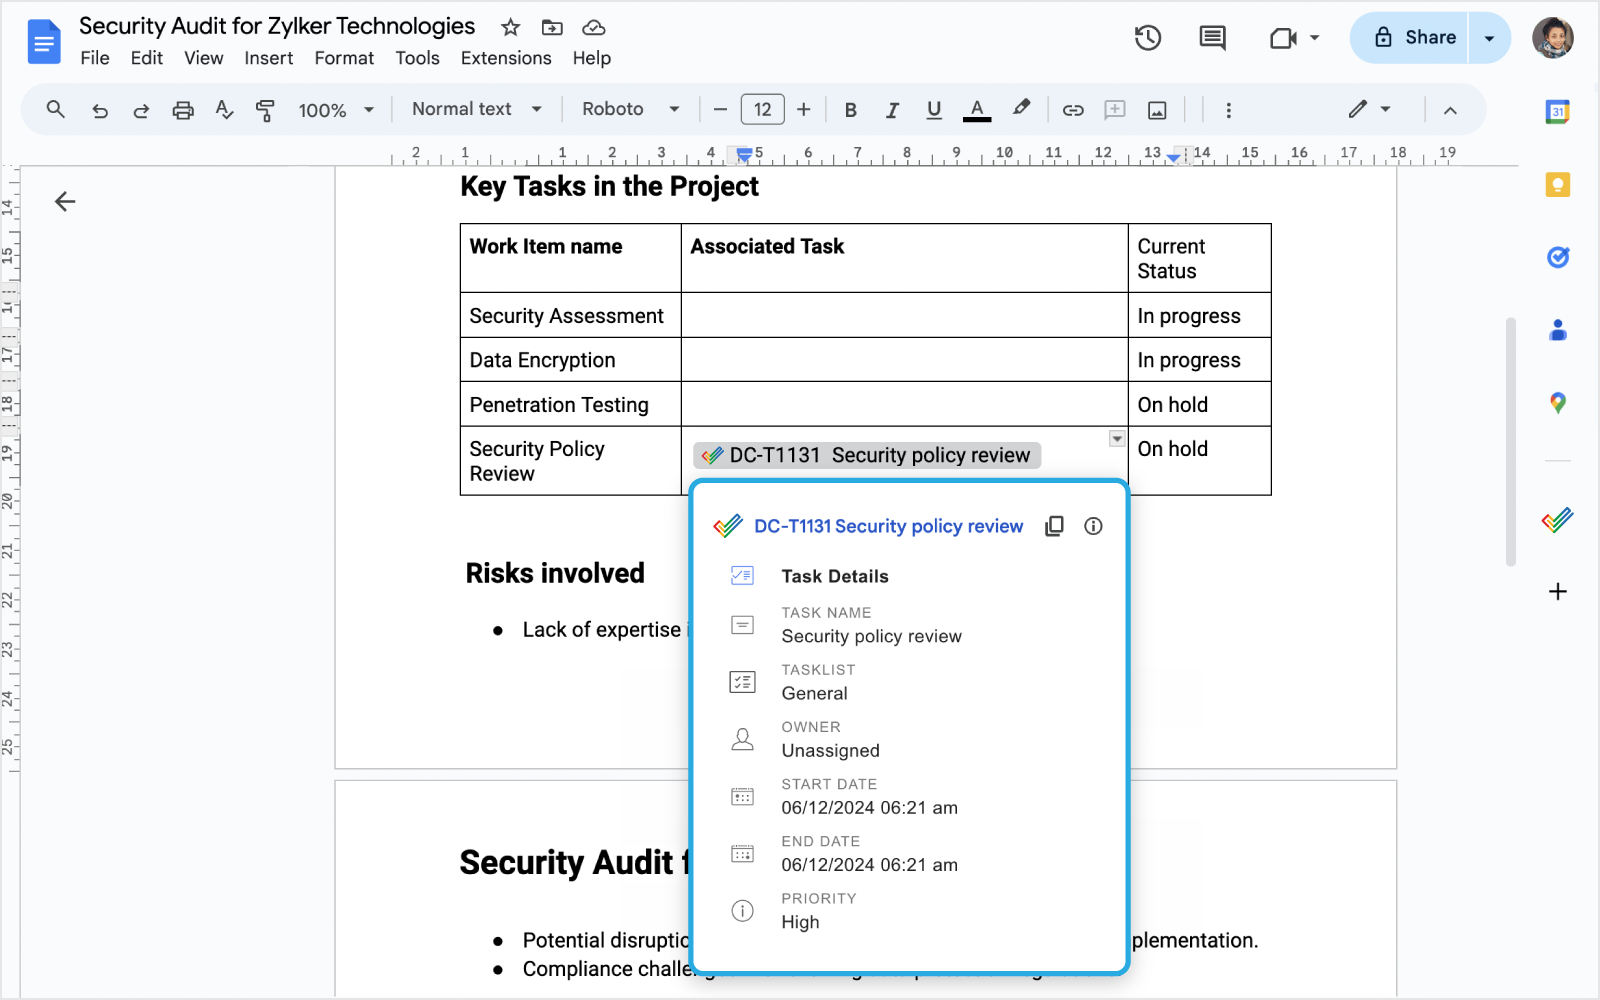
Task: Open the Edit menu
Action: (x=146, y=58)
